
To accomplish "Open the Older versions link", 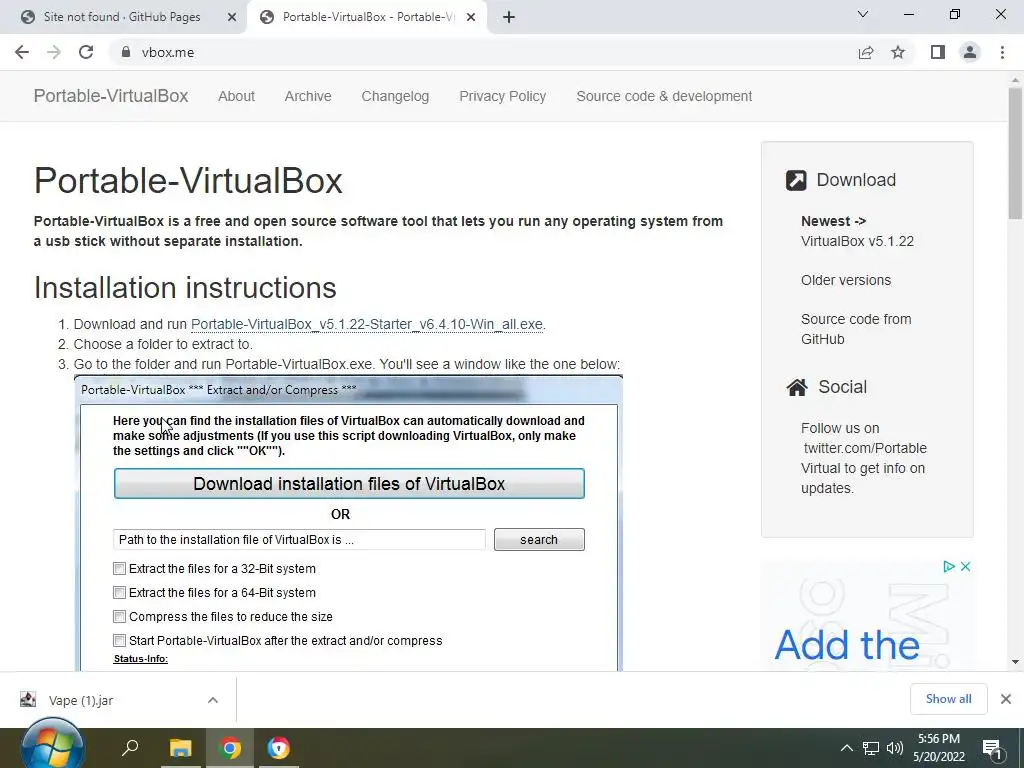I will pyautogui.click(x=846, y=280).
